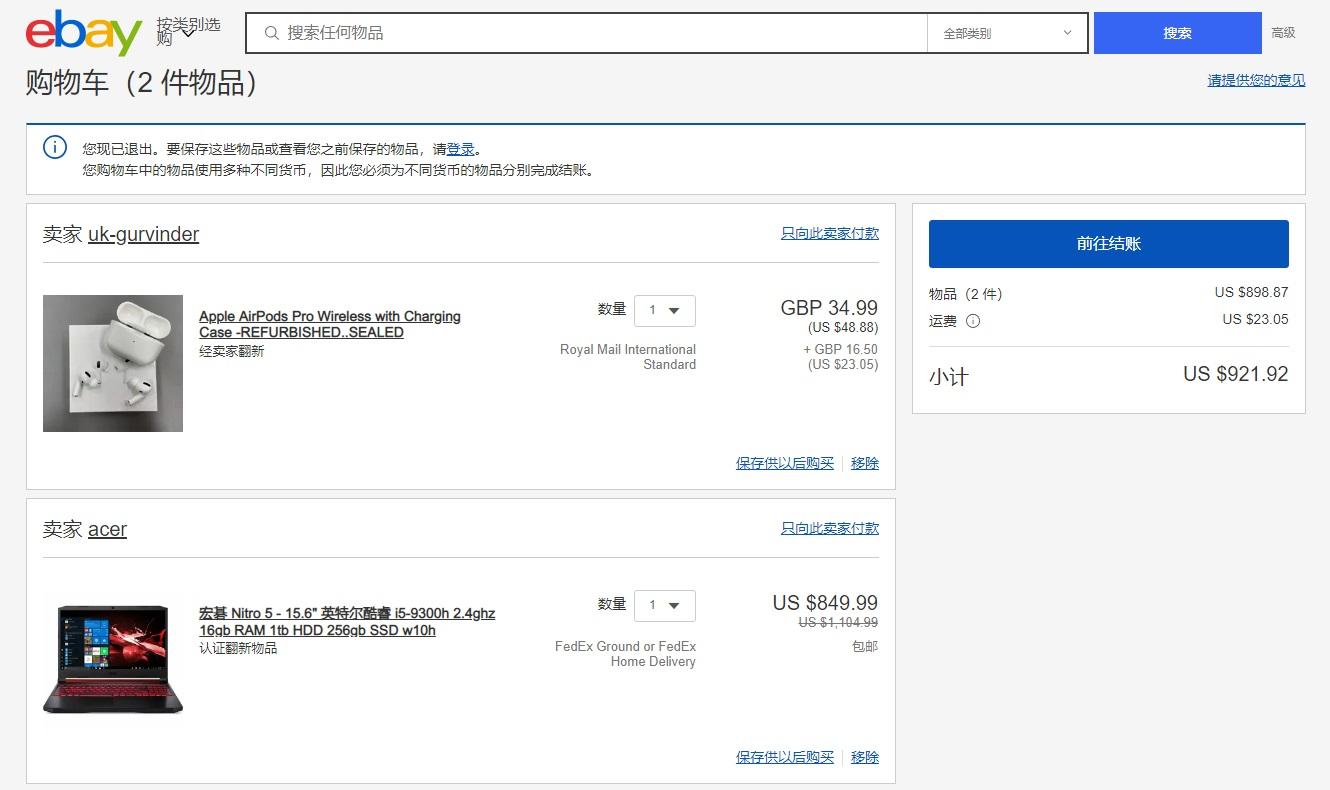Save the Acer Nitro 5 for later (保存供以后购买)
This screenshot has height=790, width=1330.
(x=785, y=757)
